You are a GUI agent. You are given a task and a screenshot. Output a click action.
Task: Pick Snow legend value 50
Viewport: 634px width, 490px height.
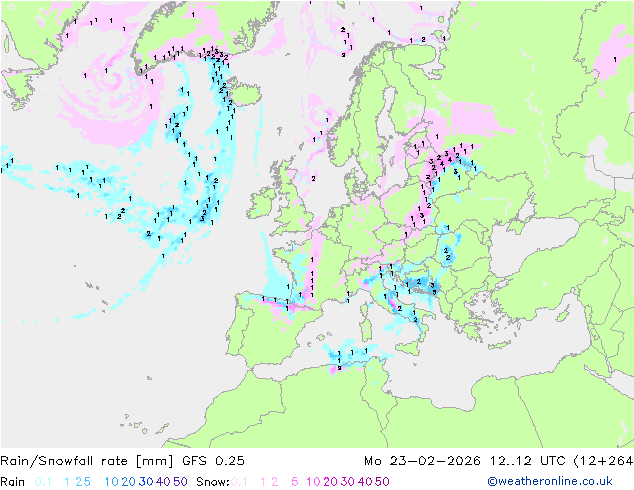[382, 482]
